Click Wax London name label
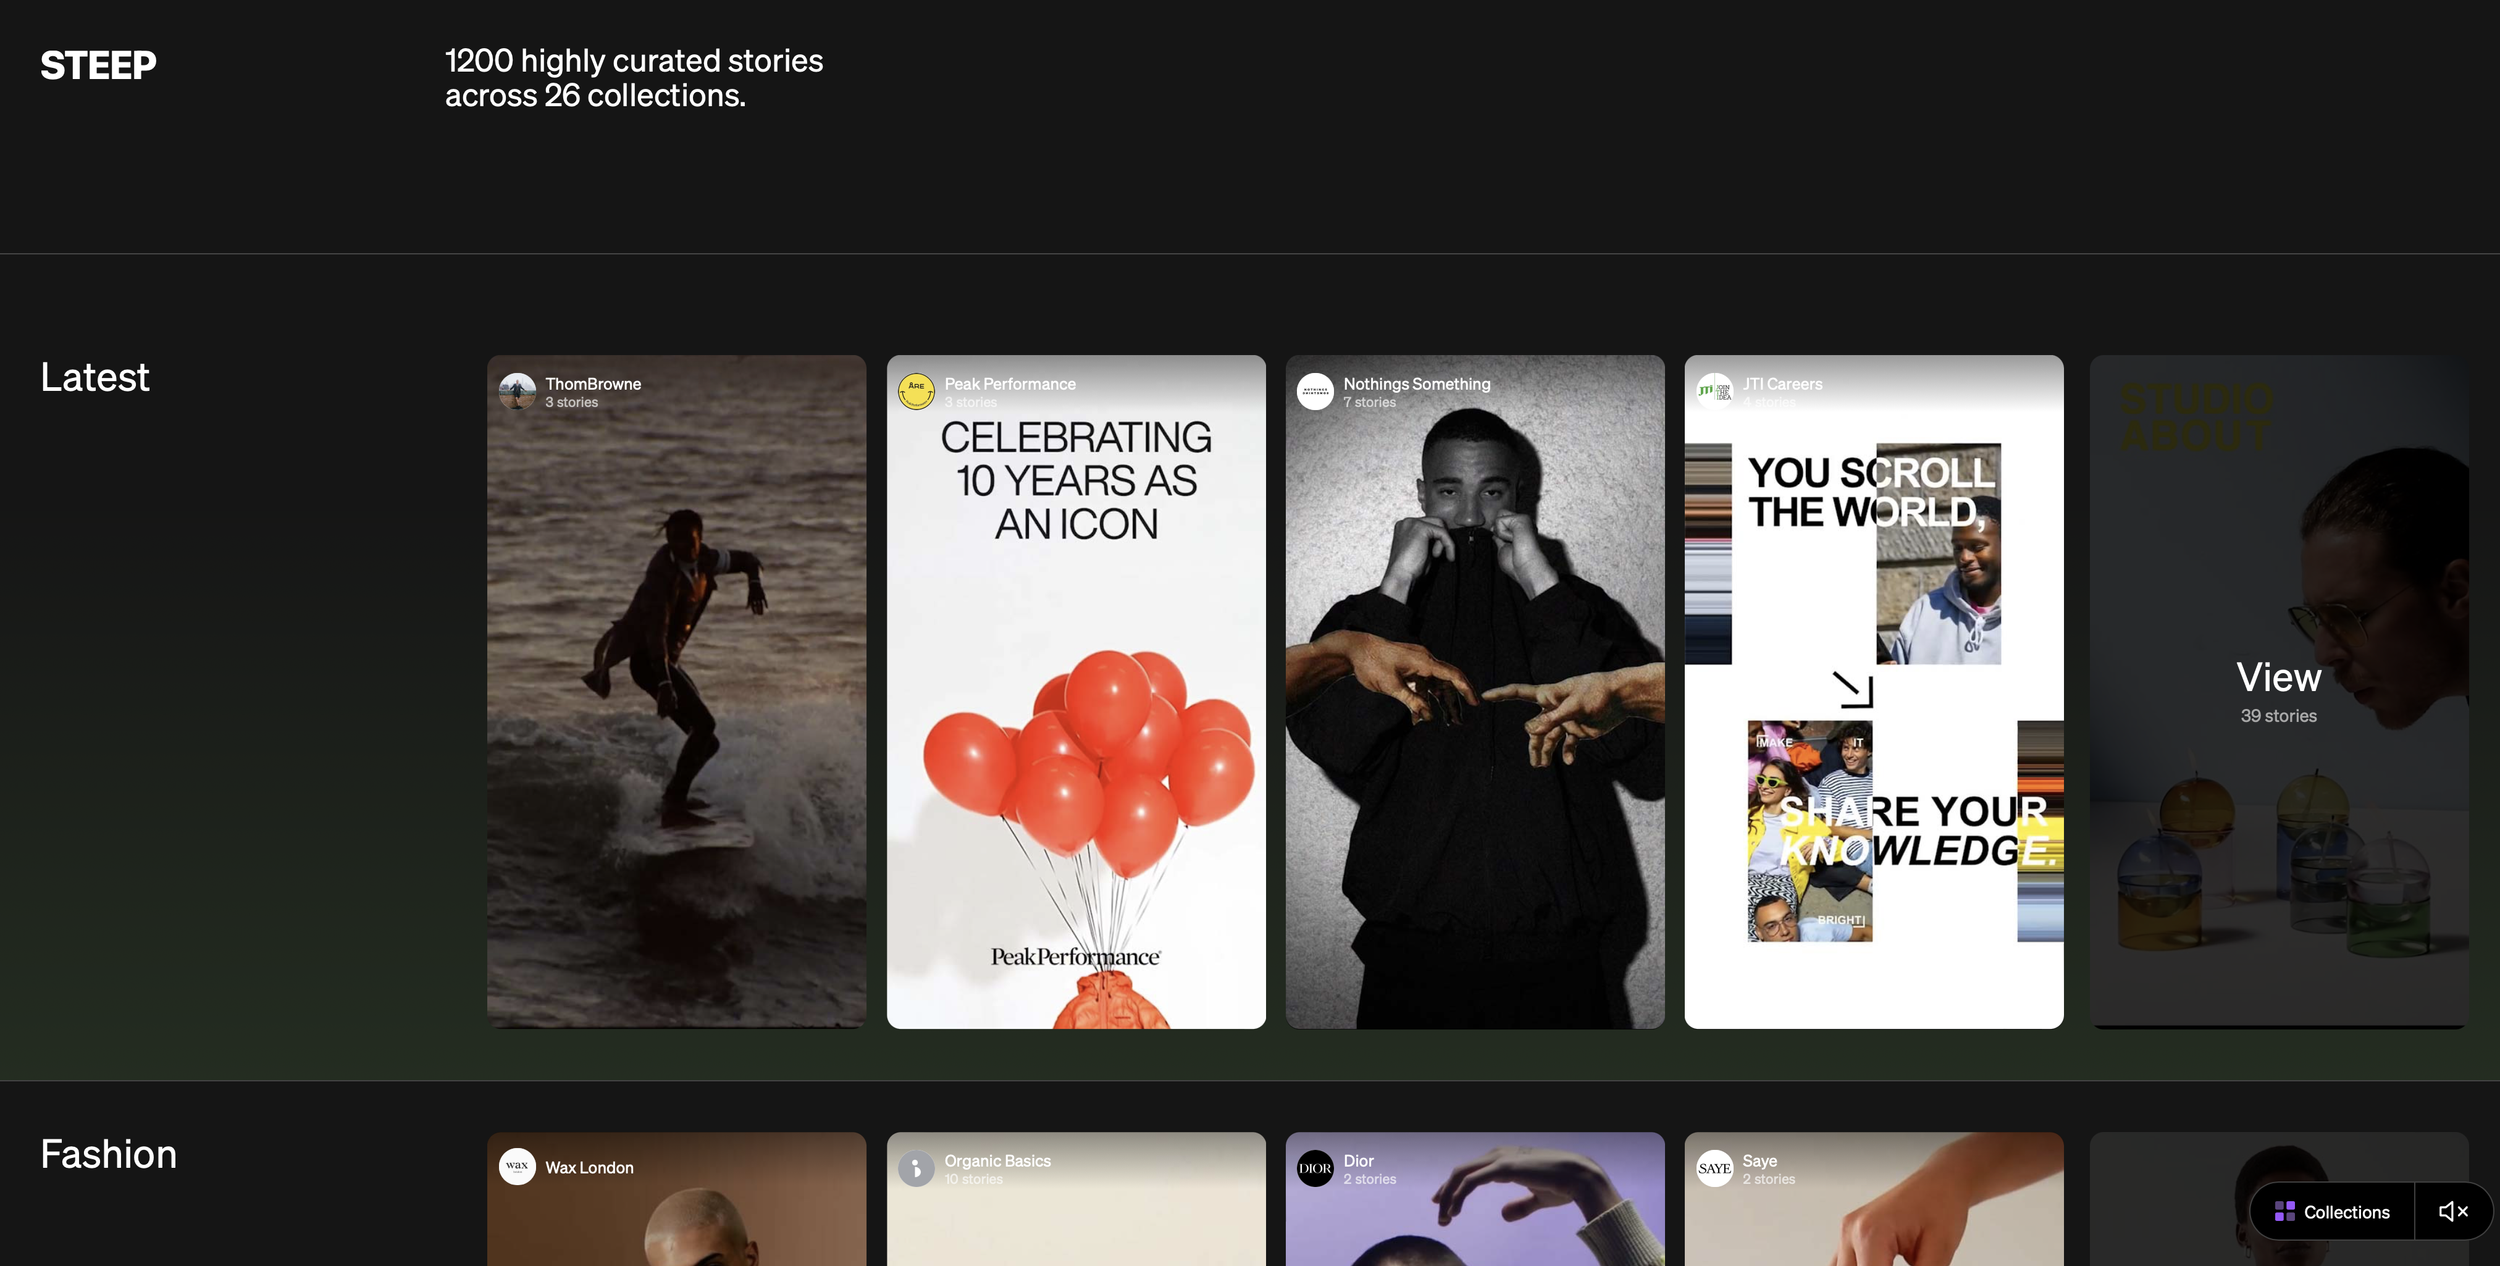Image resolution: width=2500 pixels, height=1266 pixels. (x=589, y=1167)
